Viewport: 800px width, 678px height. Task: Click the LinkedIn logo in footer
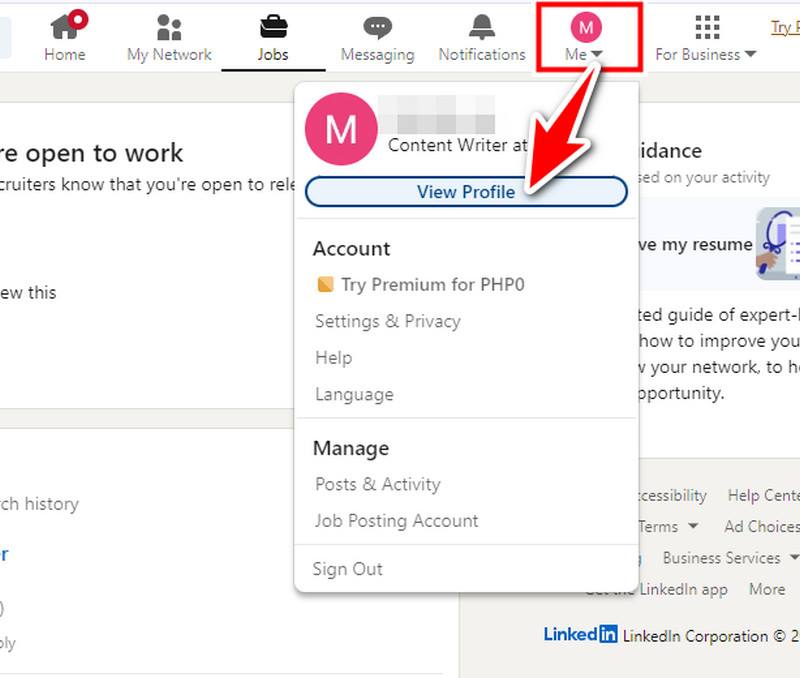(x=580, y=634)
